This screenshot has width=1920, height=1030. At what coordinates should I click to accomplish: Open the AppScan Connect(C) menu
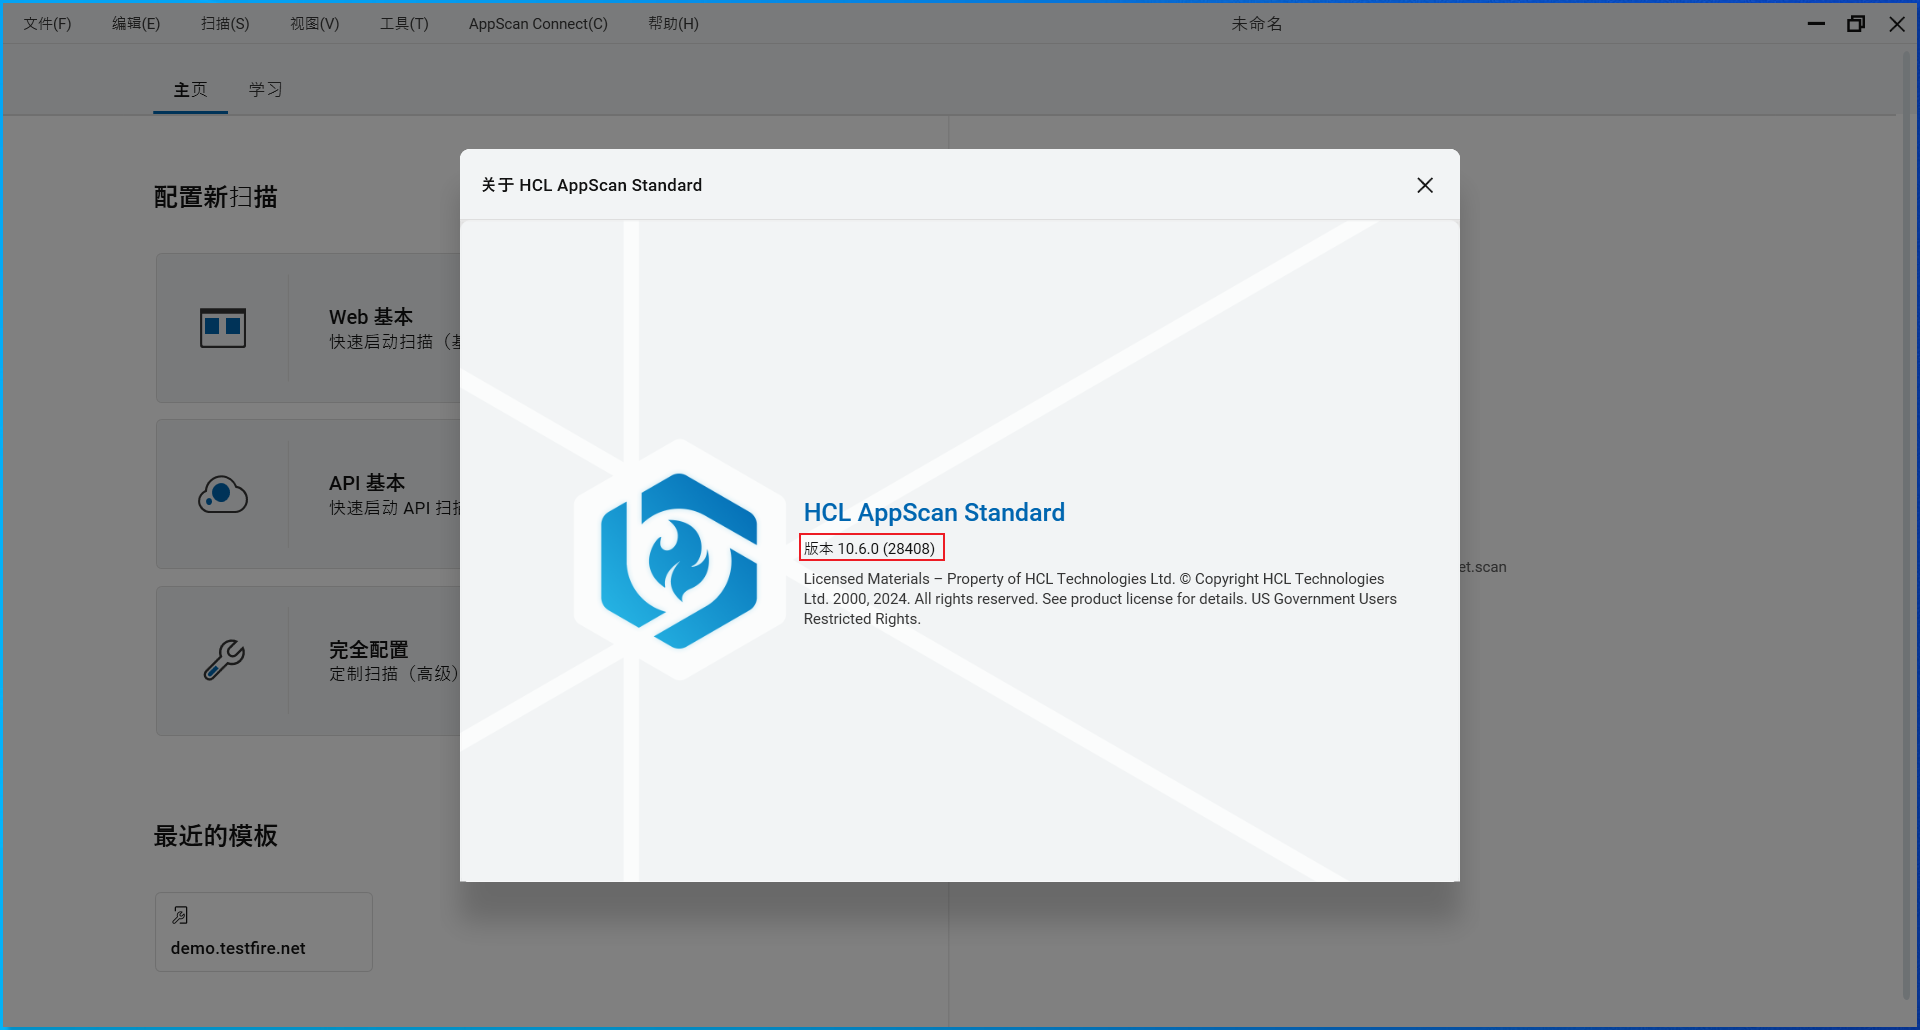[x=538, y=23]
